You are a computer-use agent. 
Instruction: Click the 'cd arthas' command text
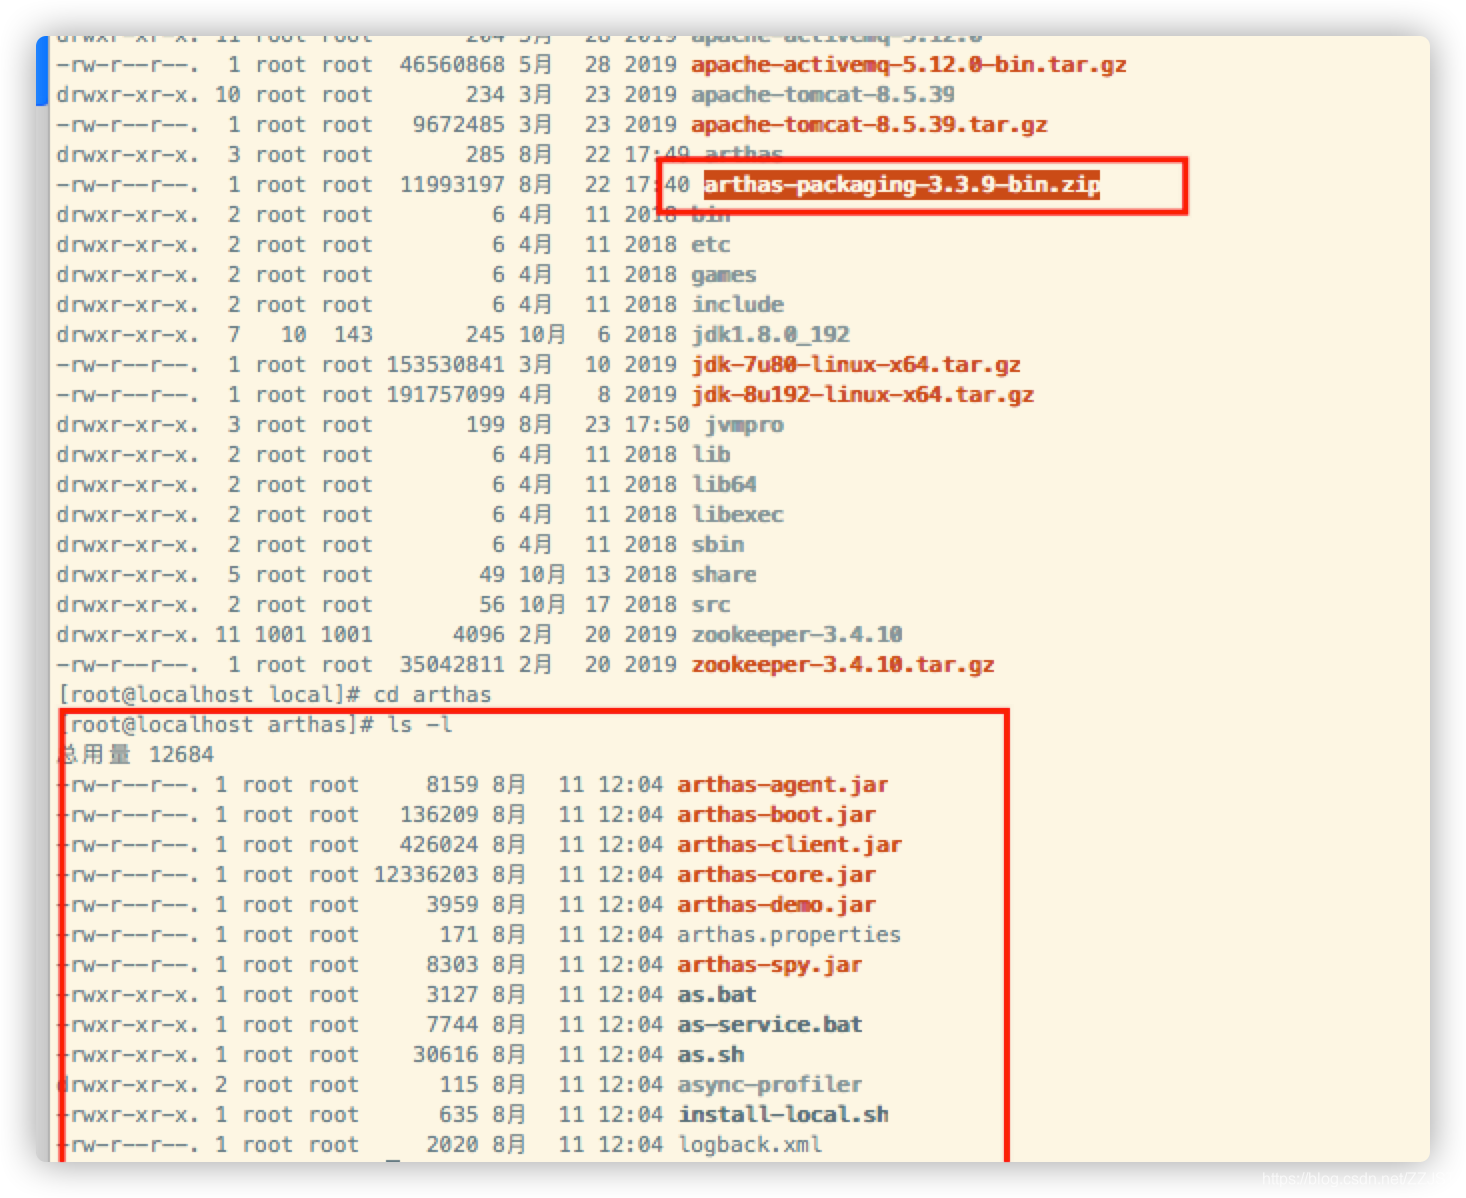tap(432, 695)
